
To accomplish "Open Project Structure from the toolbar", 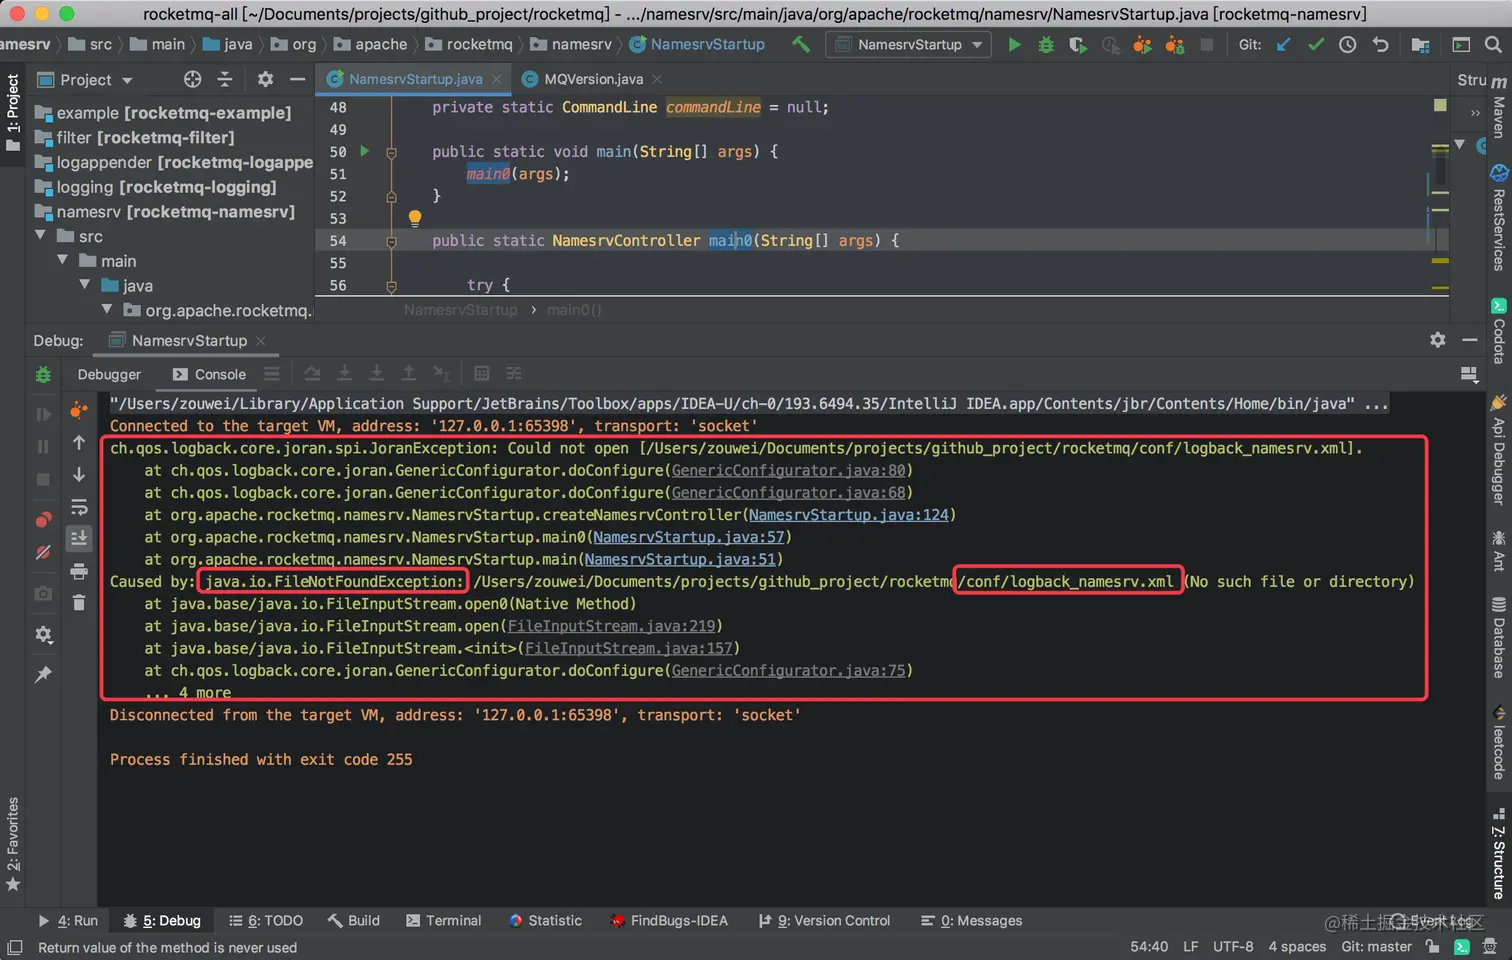I will pyautogui.click(x=1420, y=44).
